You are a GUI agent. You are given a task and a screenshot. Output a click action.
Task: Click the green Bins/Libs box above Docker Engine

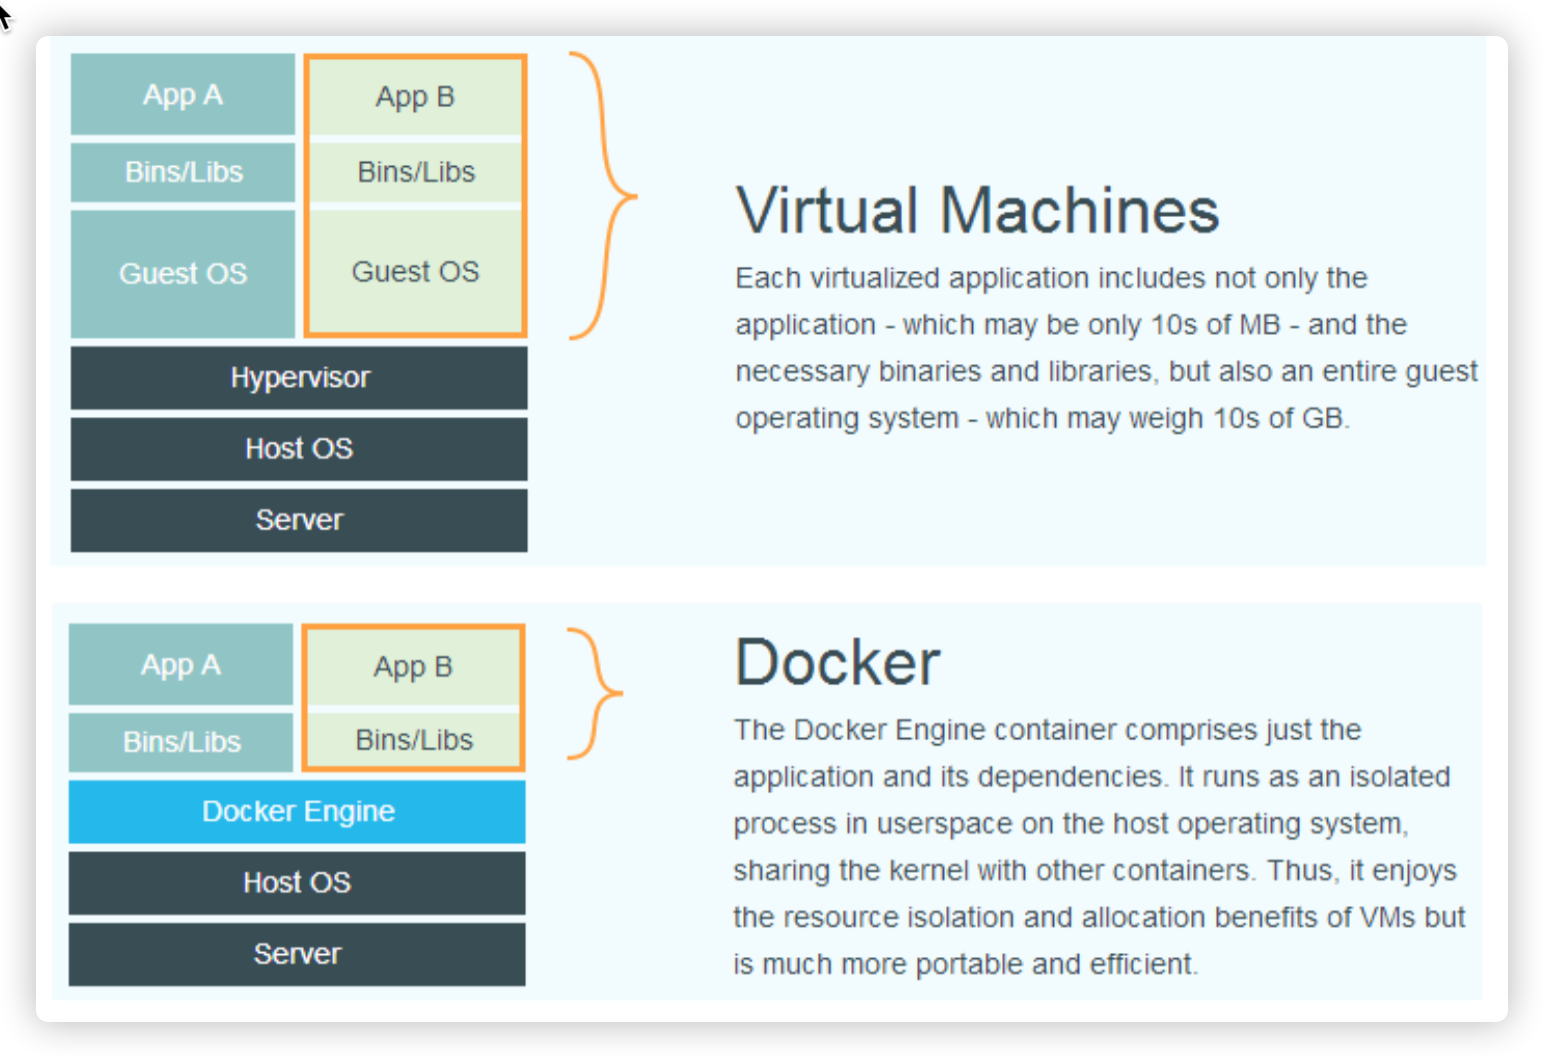413,740
